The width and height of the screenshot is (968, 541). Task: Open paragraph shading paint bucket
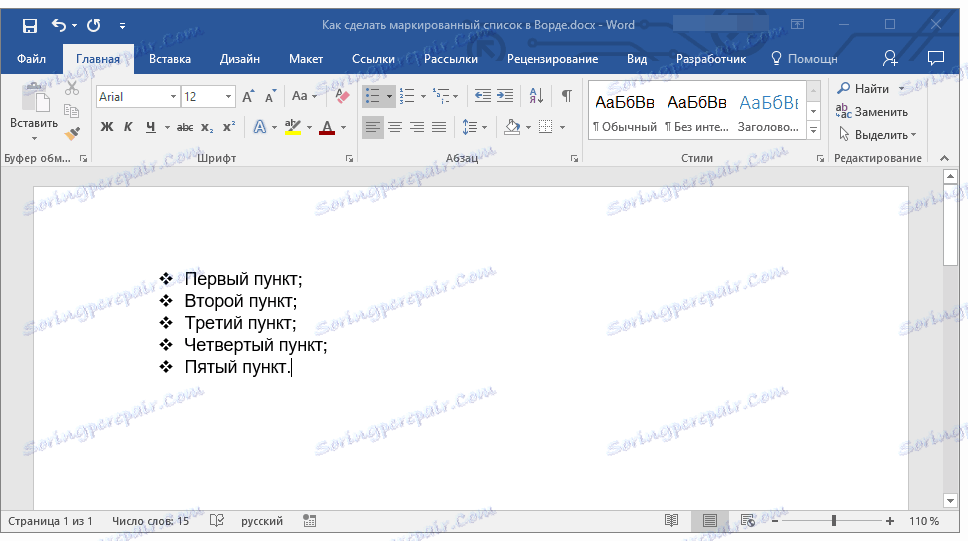pos(512,127)
